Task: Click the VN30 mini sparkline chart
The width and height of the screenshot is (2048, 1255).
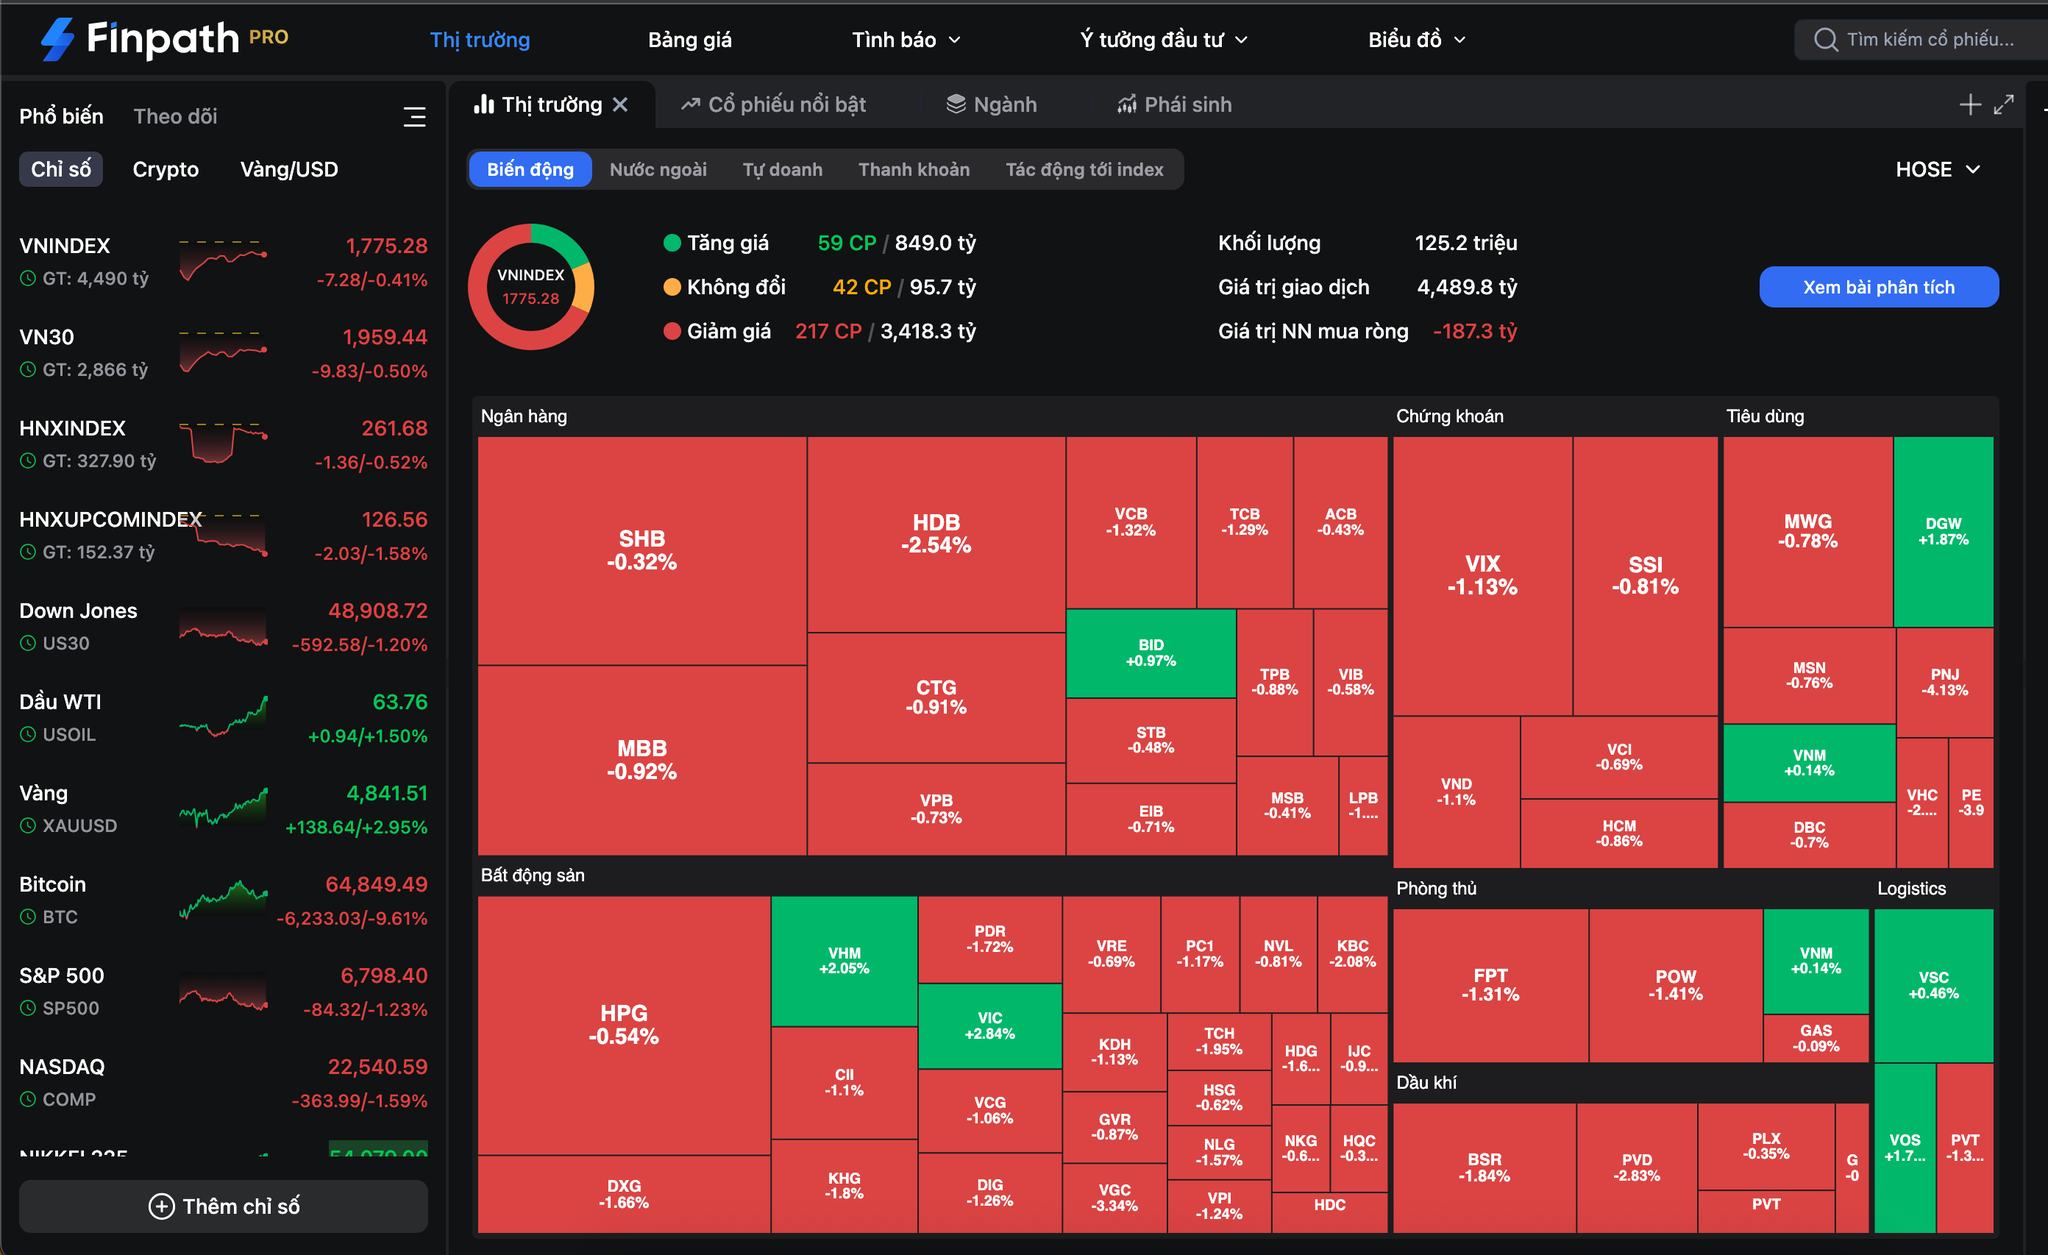Action: click(223, 353)
